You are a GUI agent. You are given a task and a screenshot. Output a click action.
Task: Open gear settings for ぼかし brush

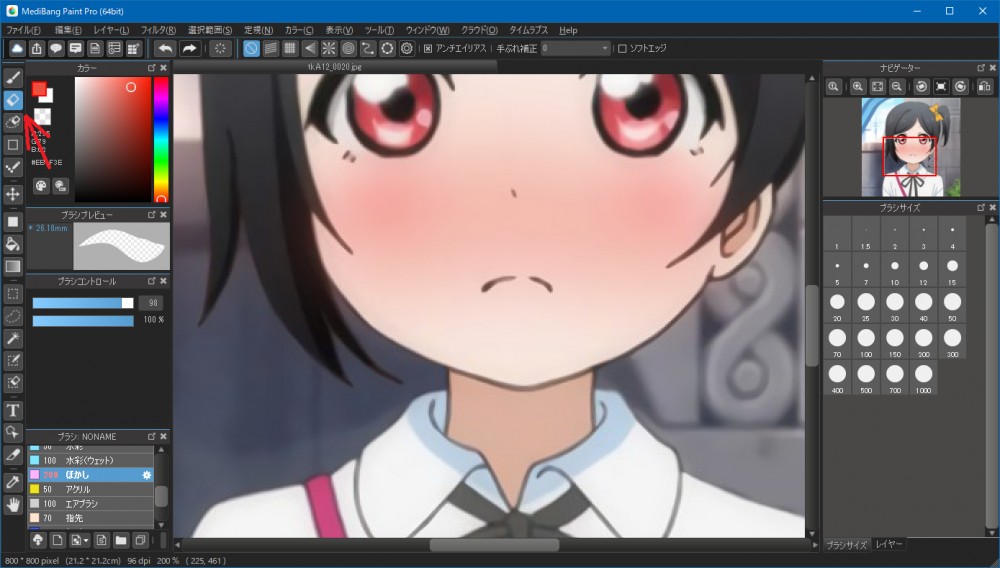(147, 475)
